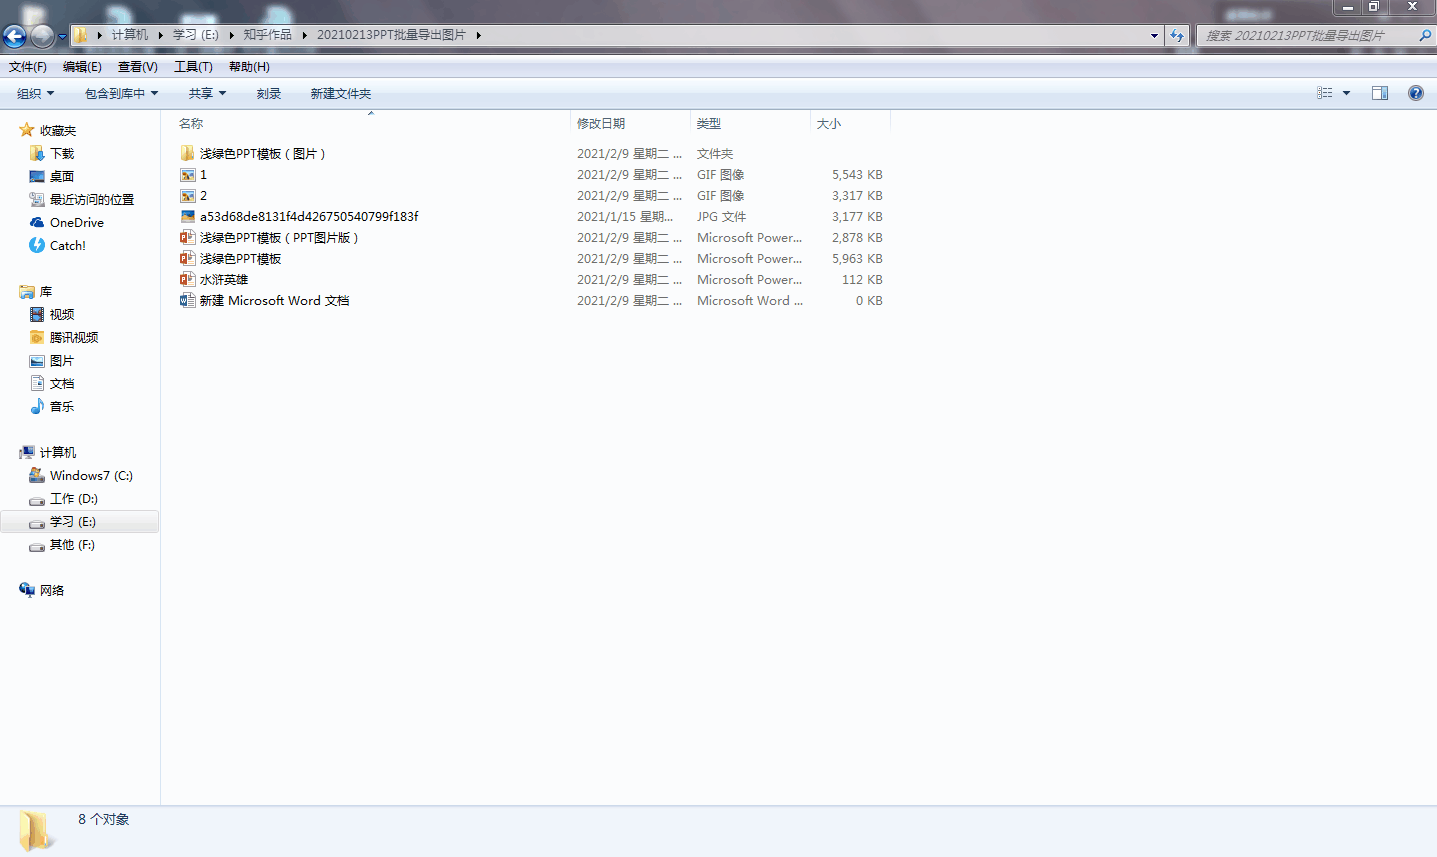Open OneDrive in navigation pane

pyautogui.click(x=77, y=223)
